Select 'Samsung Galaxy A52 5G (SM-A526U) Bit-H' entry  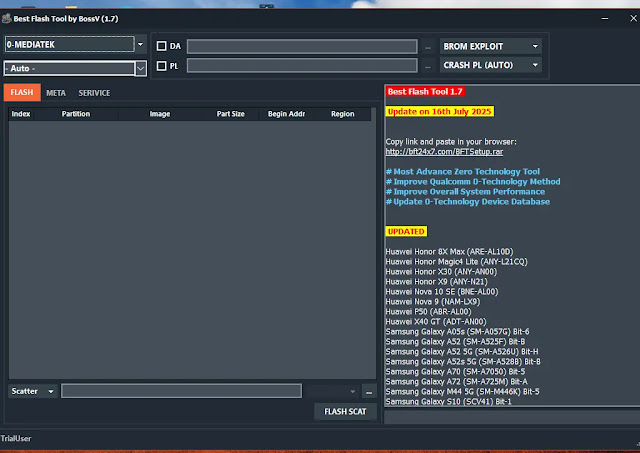462,352
